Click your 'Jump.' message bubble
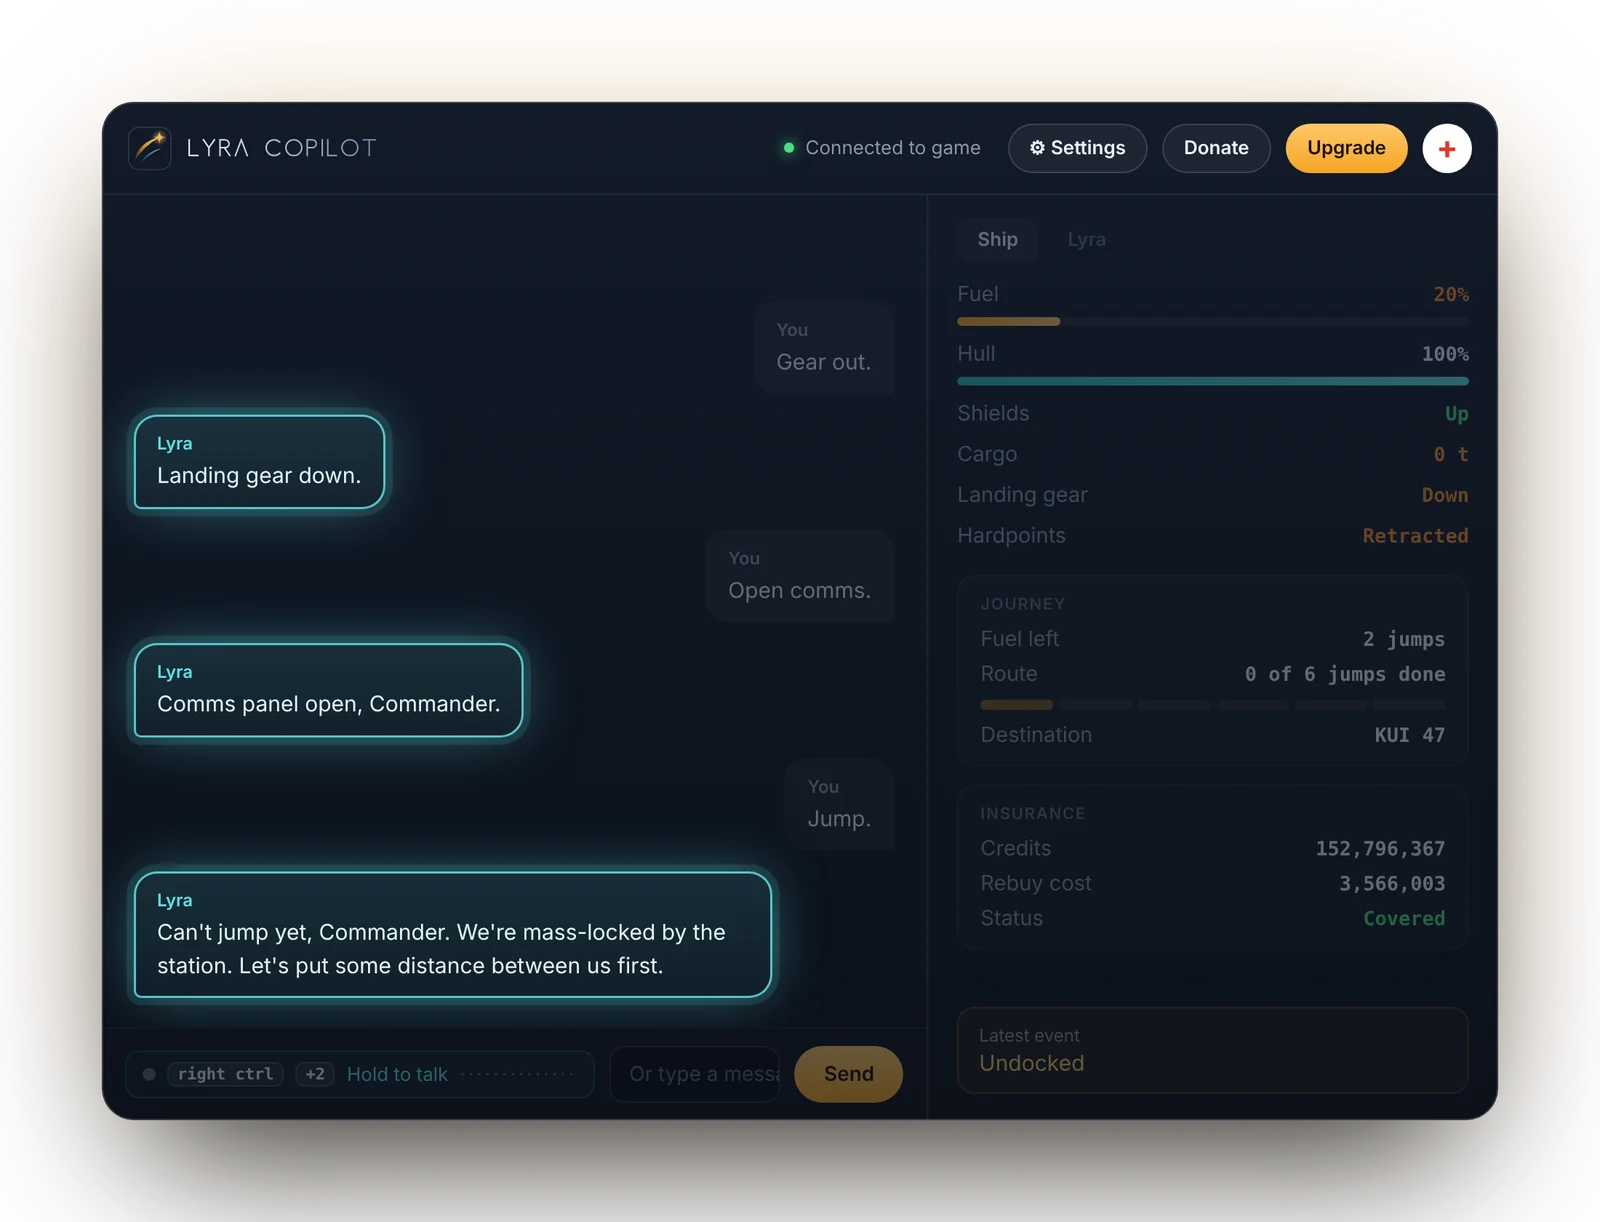 pyautogui.click(x=839, y=805)
